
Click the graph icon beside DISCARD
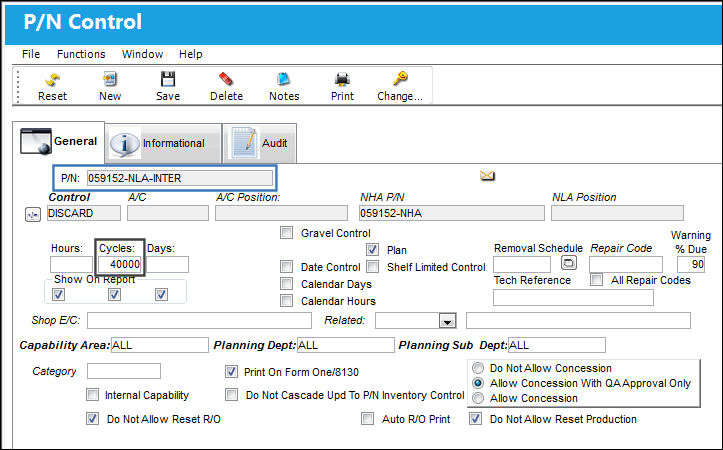pyautogui.click(x=33, y=214)
